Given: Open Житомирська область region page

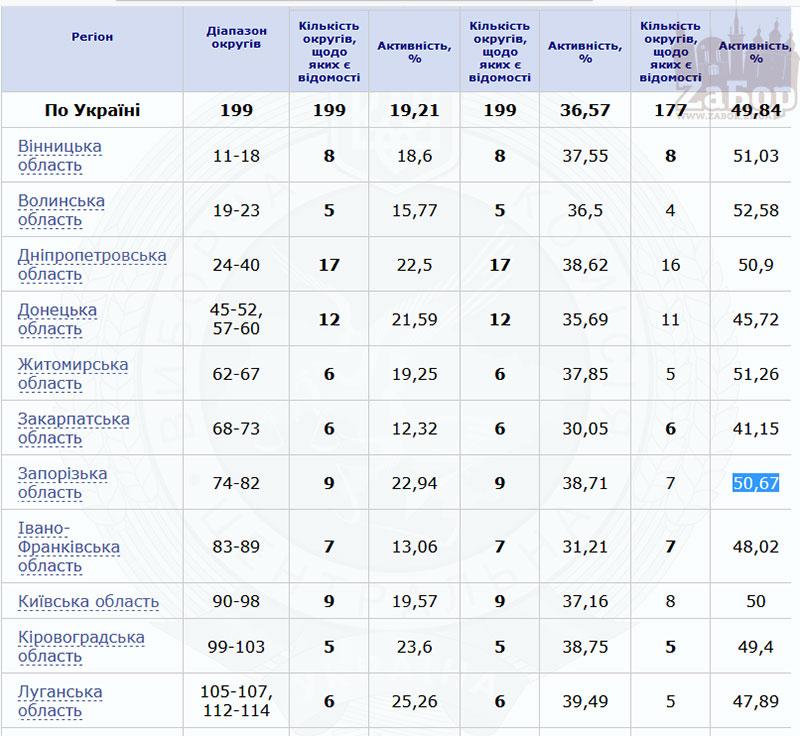Looking at the screenshot, I should pos(73,374).
